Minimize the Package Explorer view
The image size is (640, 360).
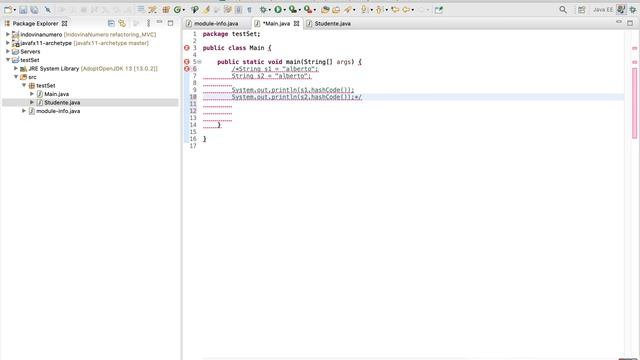[159, 22]
